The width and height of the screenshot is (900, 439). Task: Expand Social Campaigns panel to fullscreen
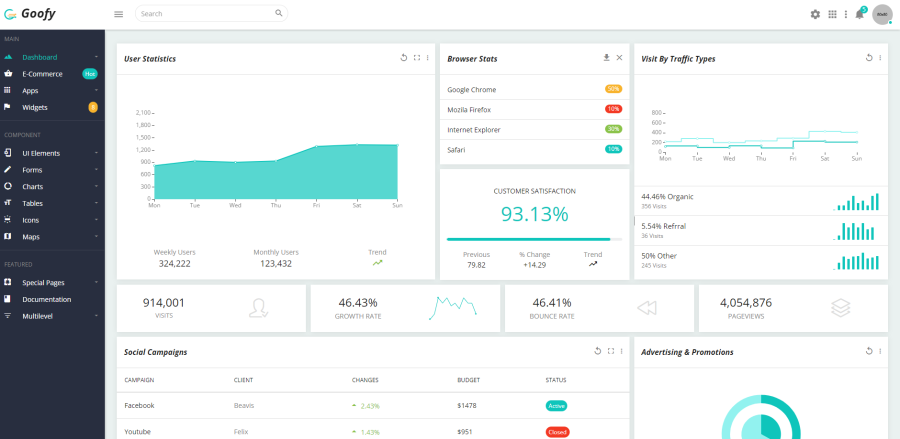[x=611, y=351]
